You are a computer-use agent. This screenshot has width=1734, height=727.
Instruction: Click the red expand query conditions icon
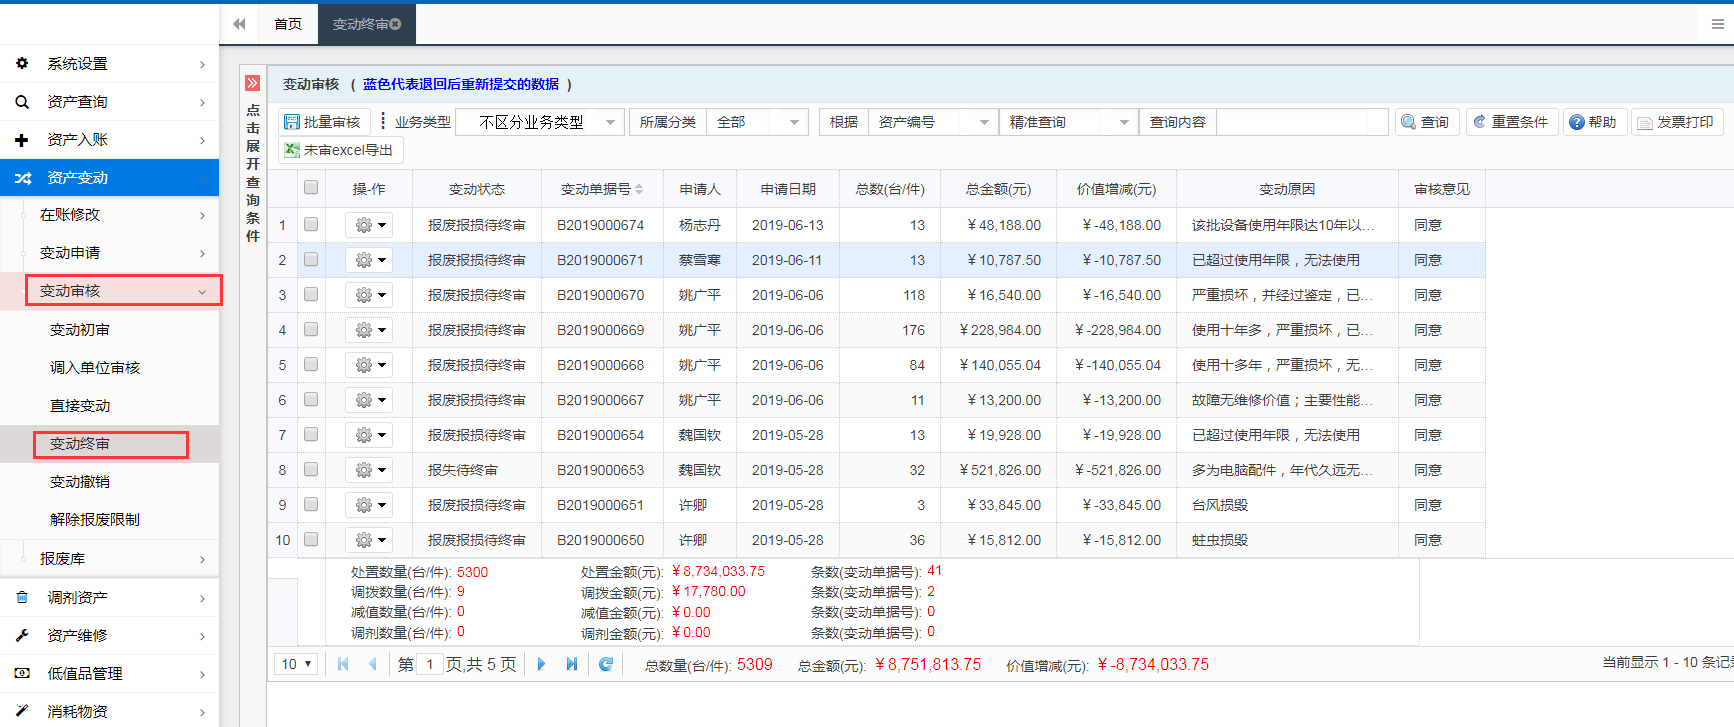click(x=253, y=83)
